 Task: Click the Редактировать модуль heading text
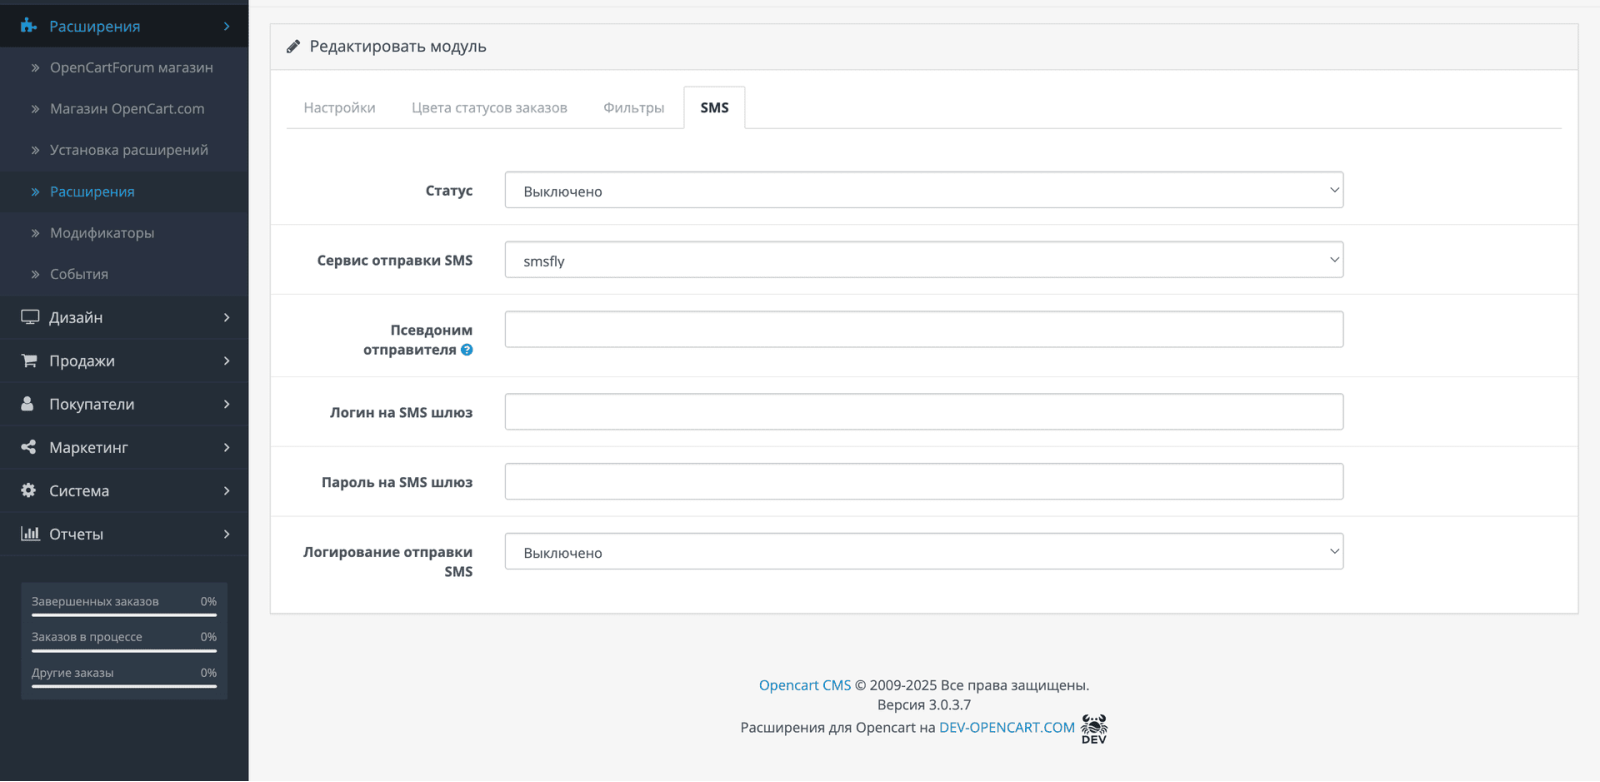pos(398,46)
